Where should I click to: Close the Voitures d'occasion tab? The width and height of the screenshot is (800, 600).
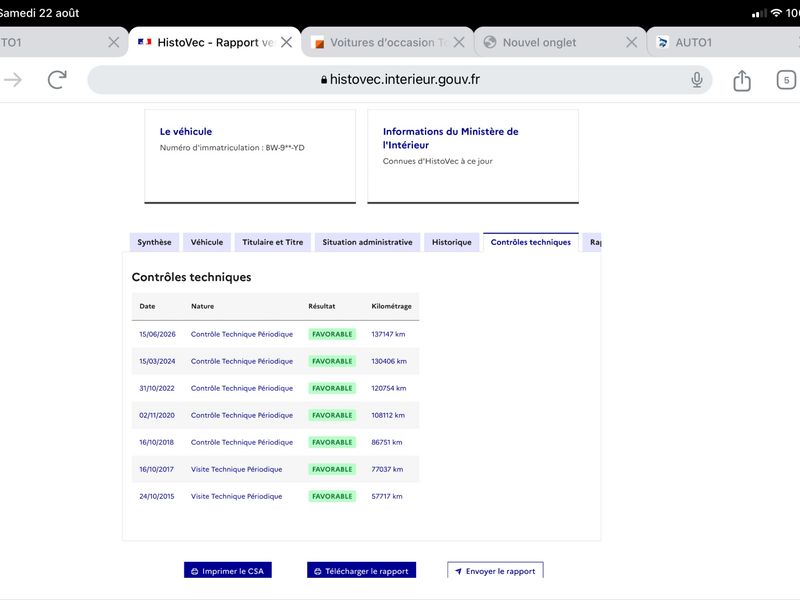point(459,42)
